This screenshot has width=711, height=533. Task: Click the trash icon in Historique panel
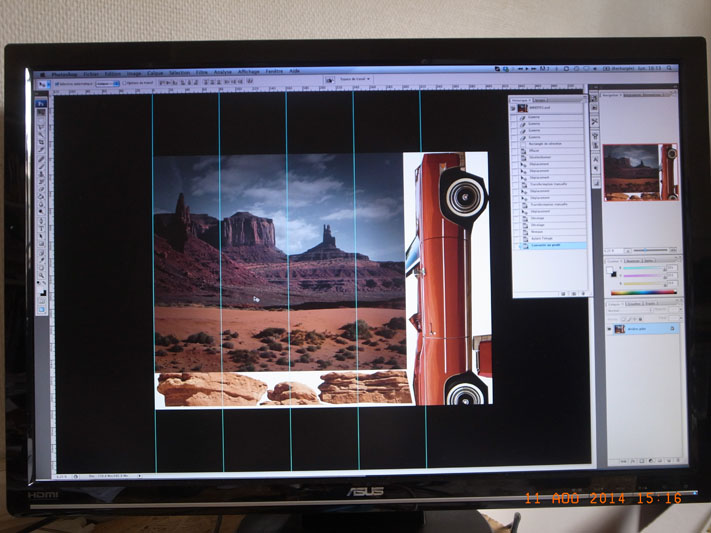[583, 293]
